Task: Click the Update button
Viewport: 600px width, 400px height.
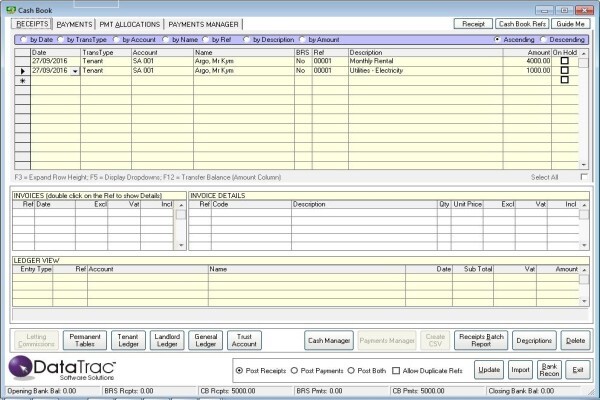Action: (x=489, y=370)
